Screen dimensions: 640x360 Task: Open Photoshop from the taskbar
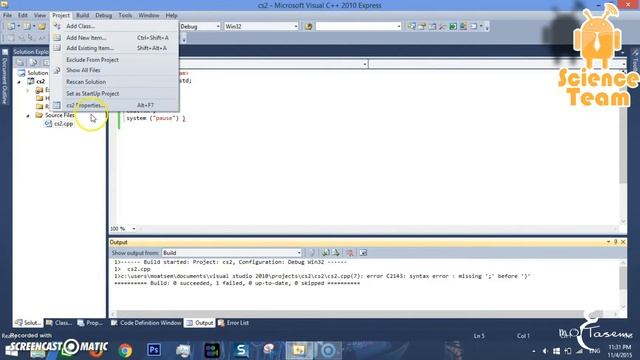(x=154, y=350)
